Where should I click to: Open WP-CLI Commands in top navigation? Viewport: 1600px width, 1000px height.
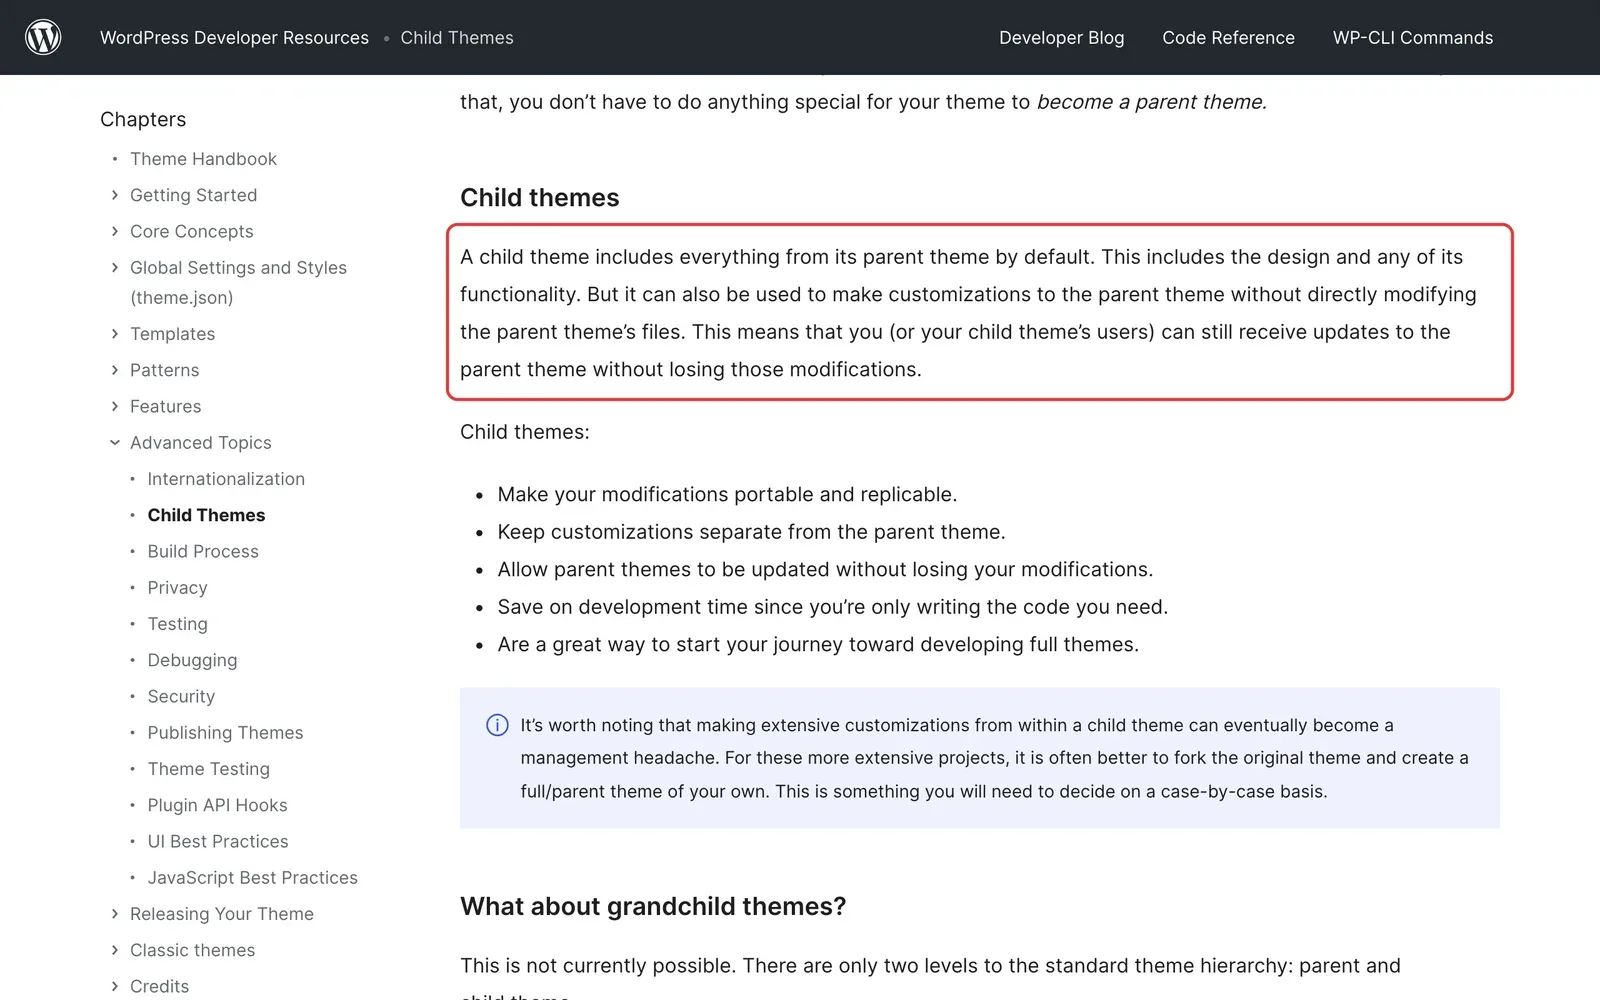pos(1412,38)
